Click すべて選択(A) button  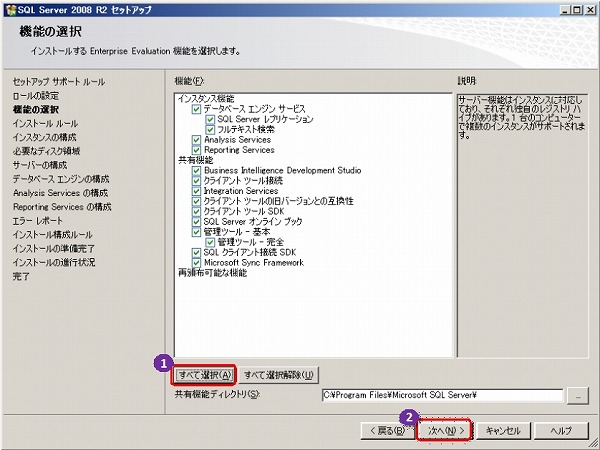(x=204, y=375)
